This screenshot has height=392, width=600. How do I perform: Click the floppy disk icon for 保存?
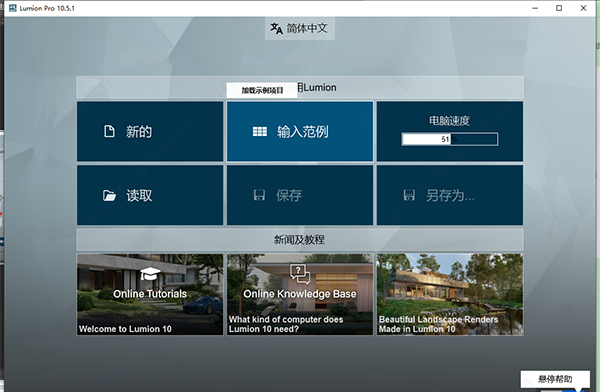tap(259, 195)
